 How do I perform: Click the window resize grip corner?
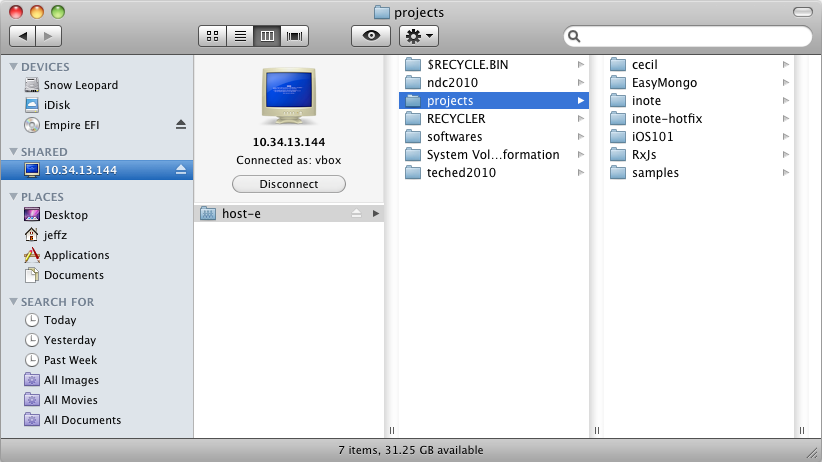point(814,454)
